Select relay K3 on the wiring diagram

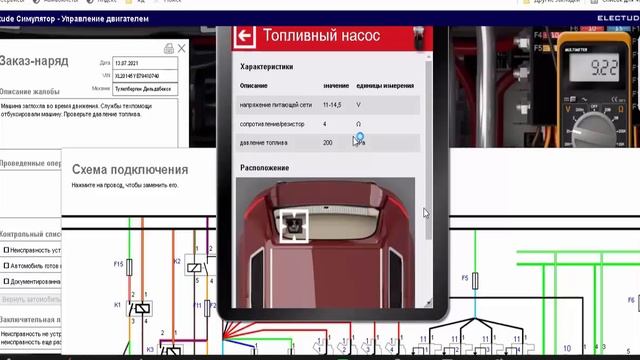click(x=171, y=351)
